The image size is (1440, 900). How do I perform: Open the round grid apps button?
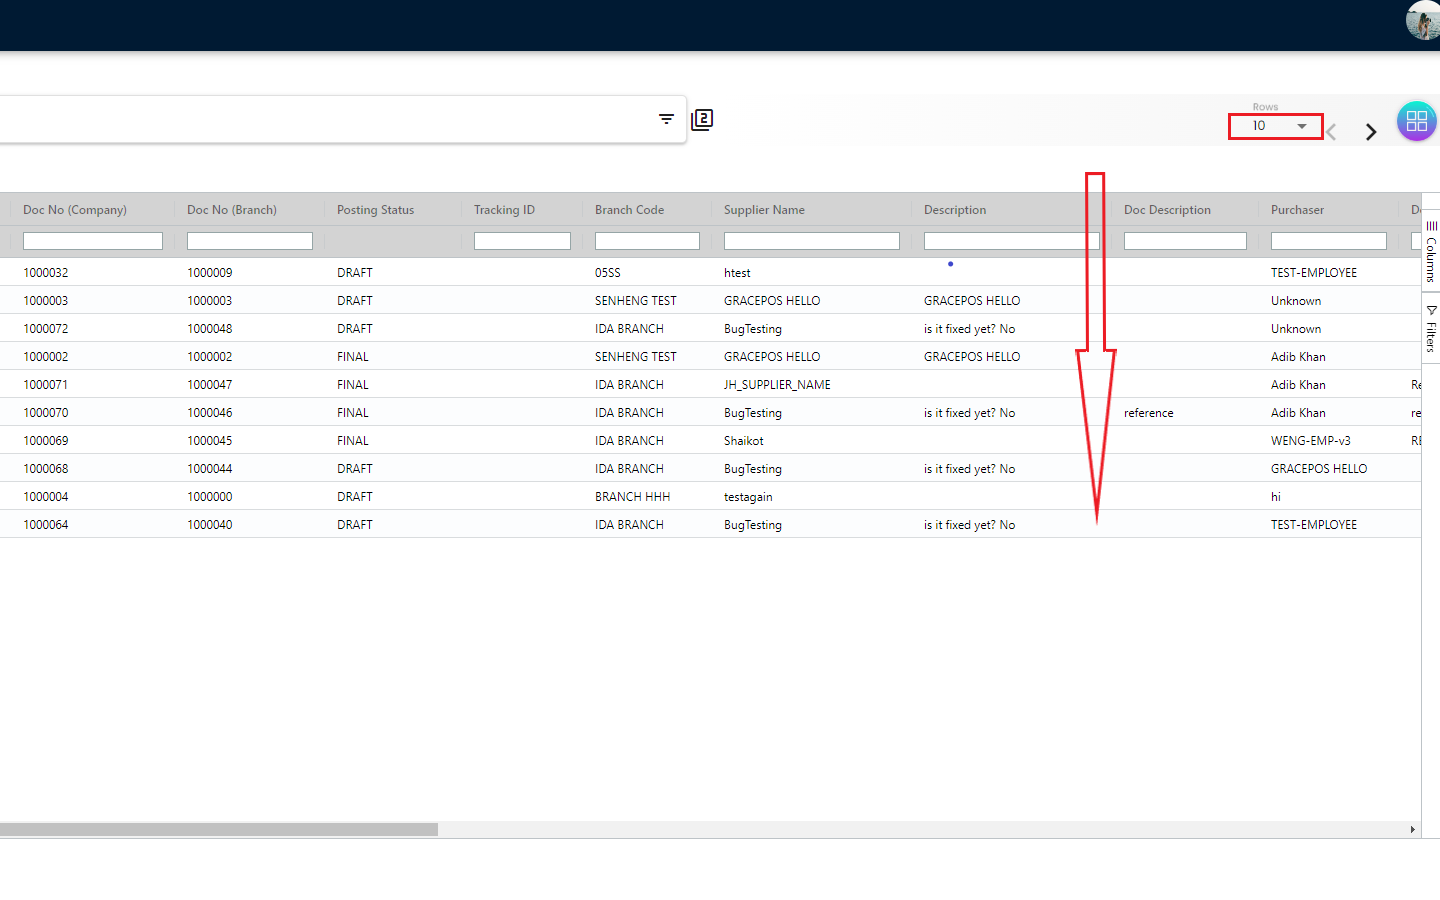click(x=1416, y=122)
